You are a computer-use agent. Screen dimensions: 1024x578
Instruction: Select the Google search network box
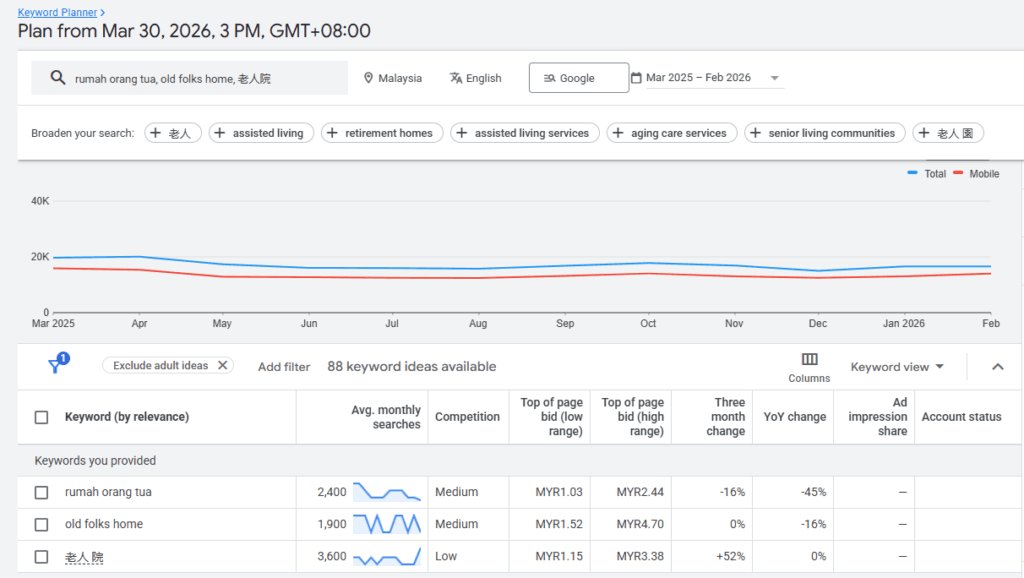tap(579, 78)
